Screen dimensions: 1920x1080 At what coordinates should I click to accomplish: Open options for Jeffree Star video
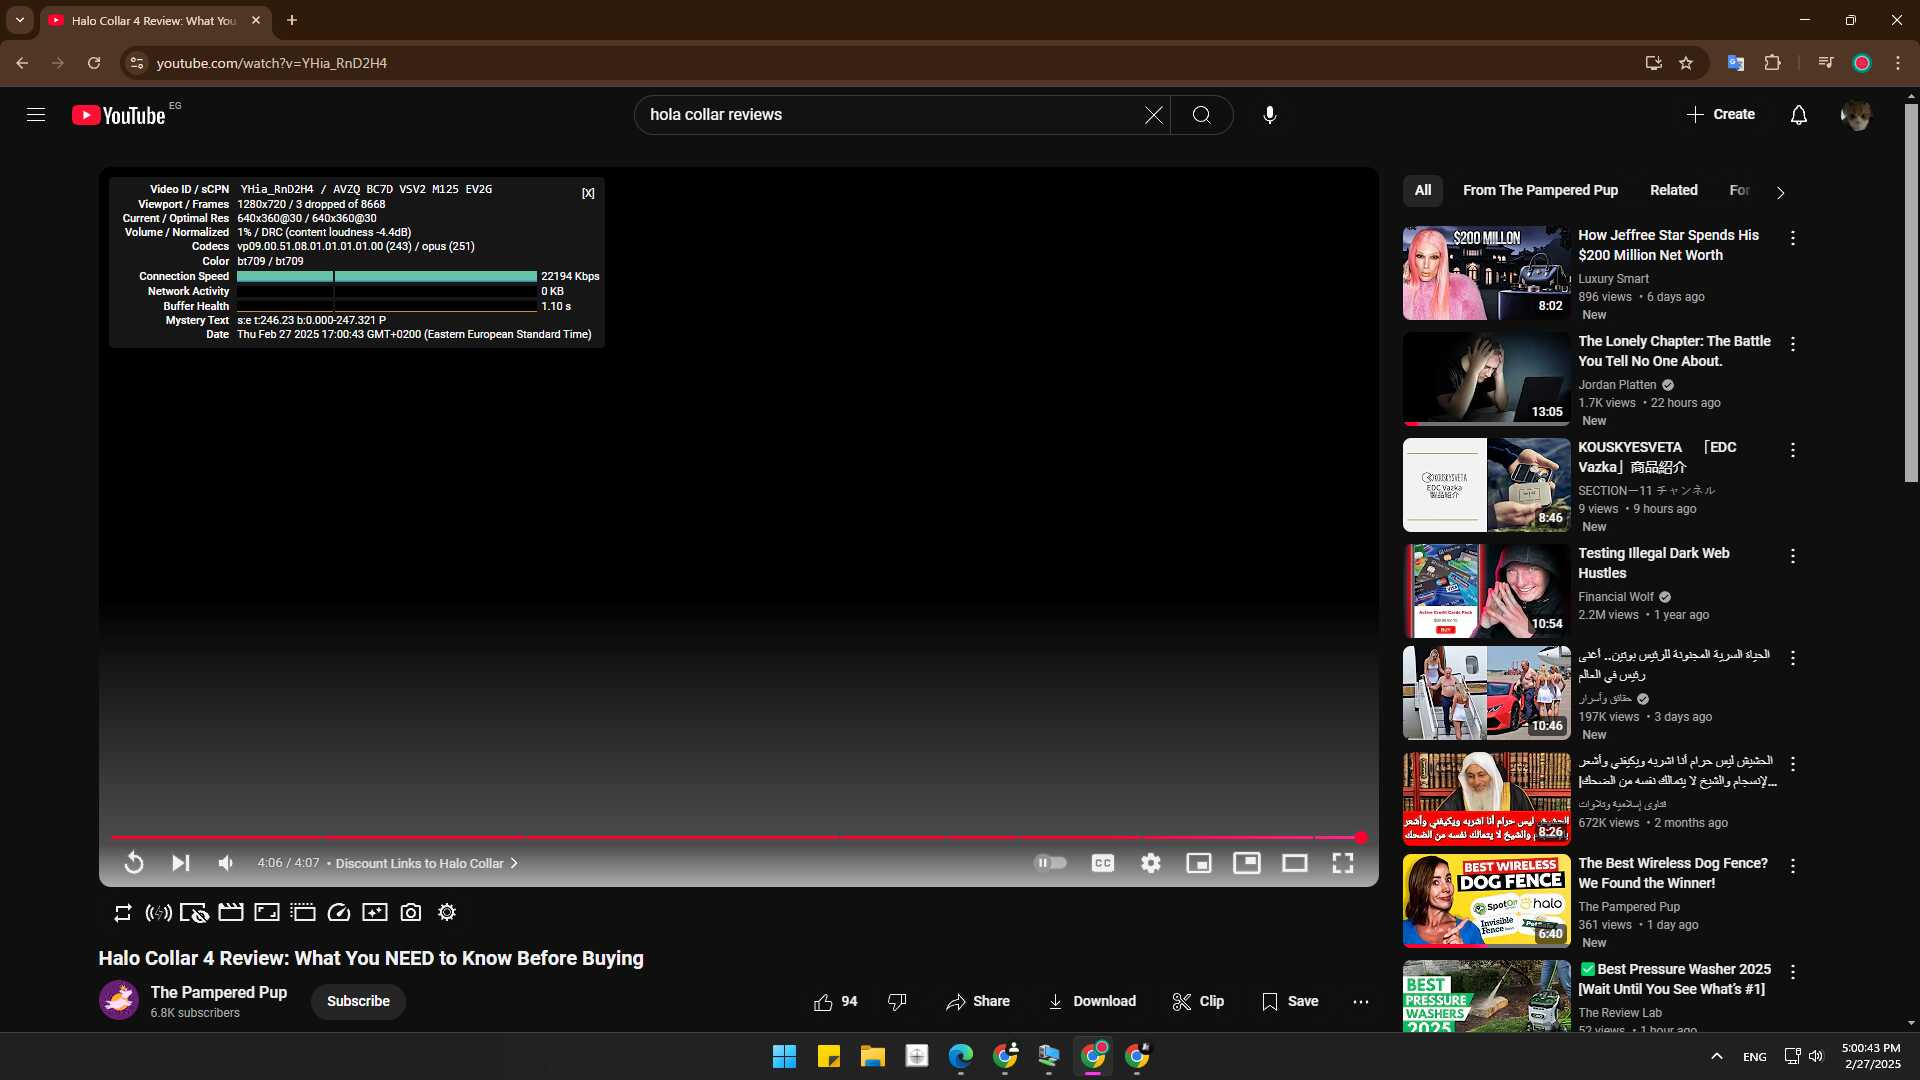tap(1792, 238)
